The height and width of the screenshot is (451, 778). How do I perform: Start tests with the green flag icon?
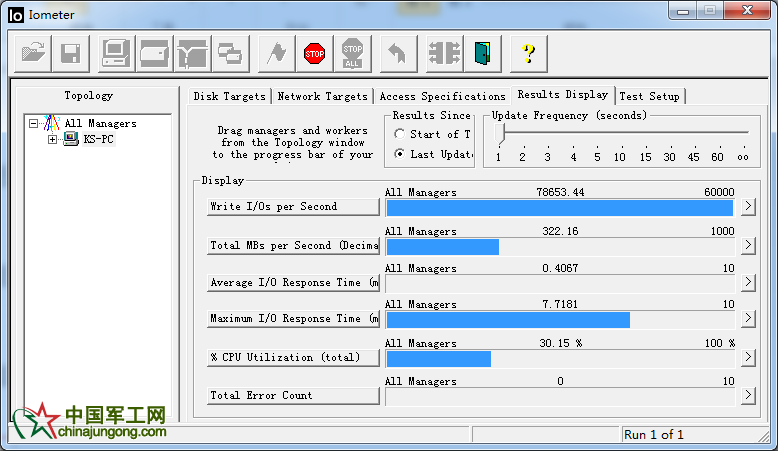275,53
